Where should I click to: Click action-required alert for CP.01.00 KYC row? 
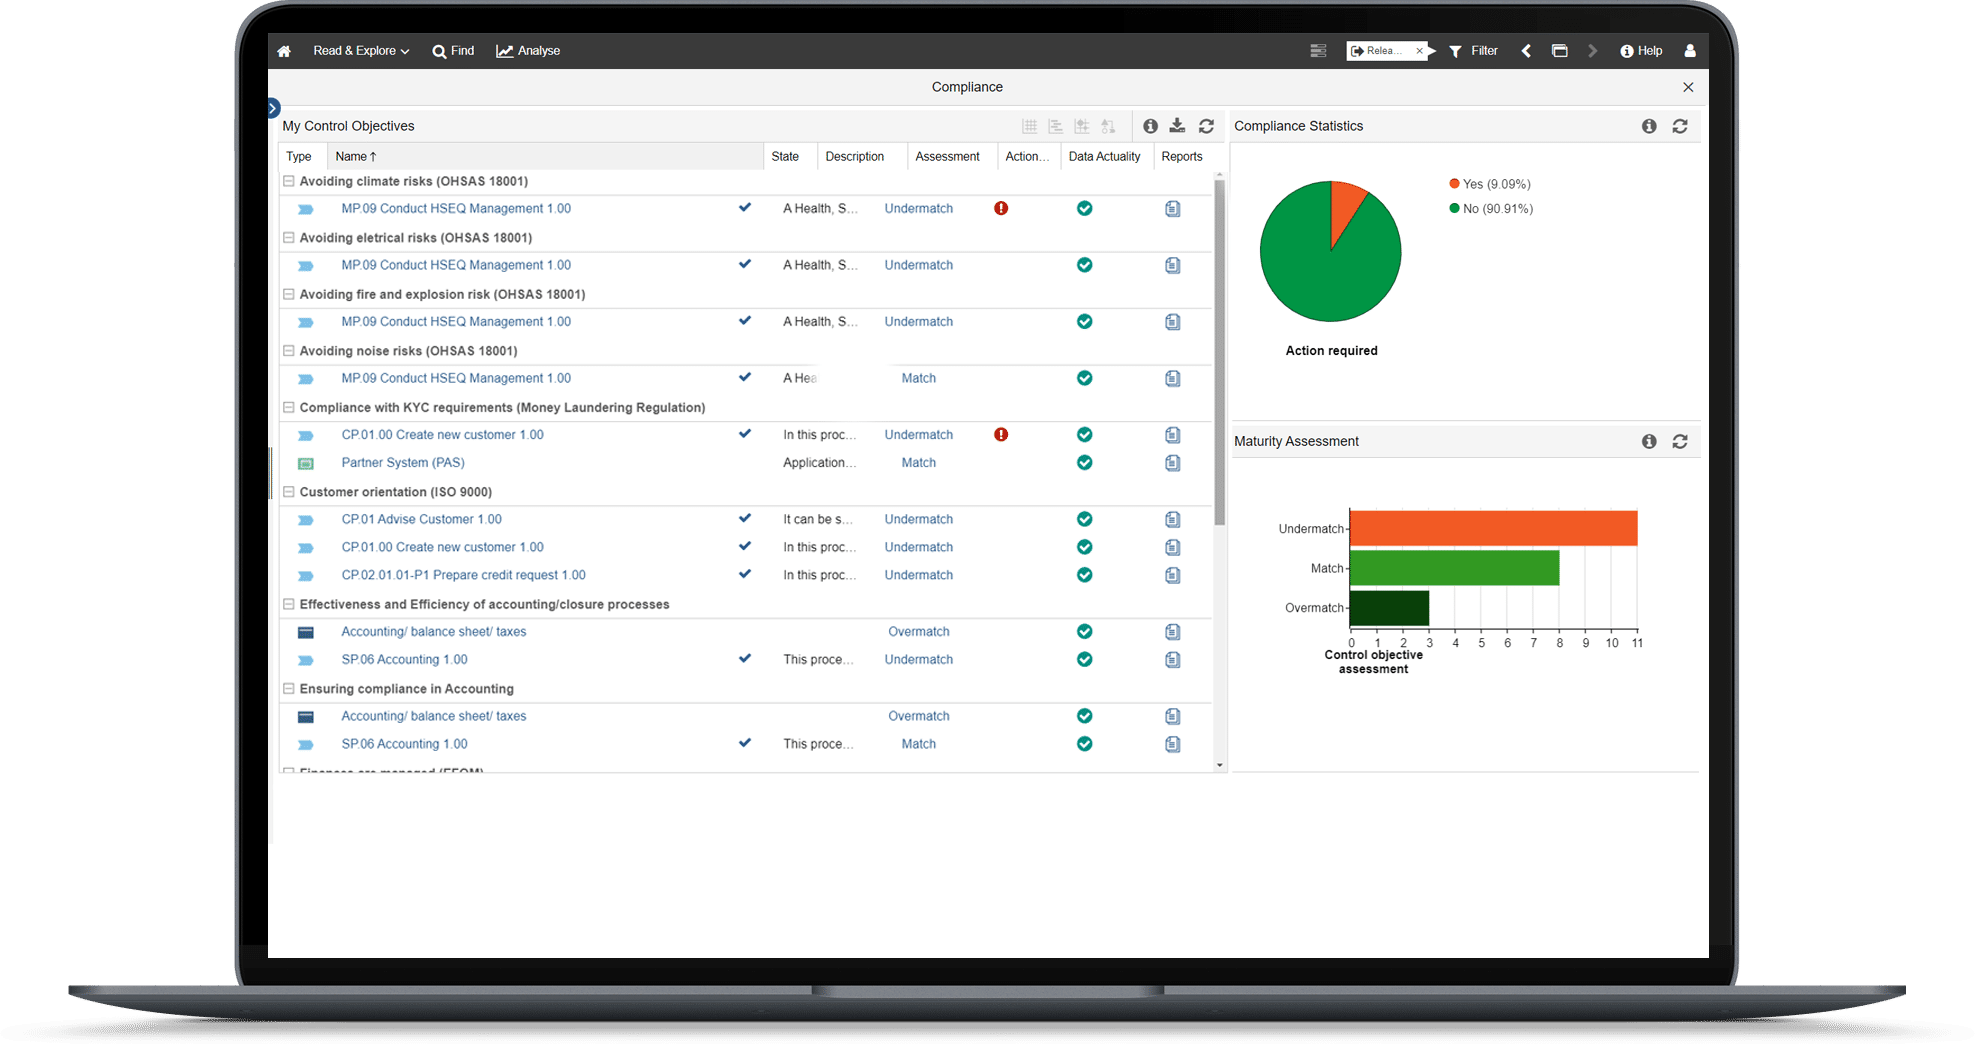click(1001, 435)
